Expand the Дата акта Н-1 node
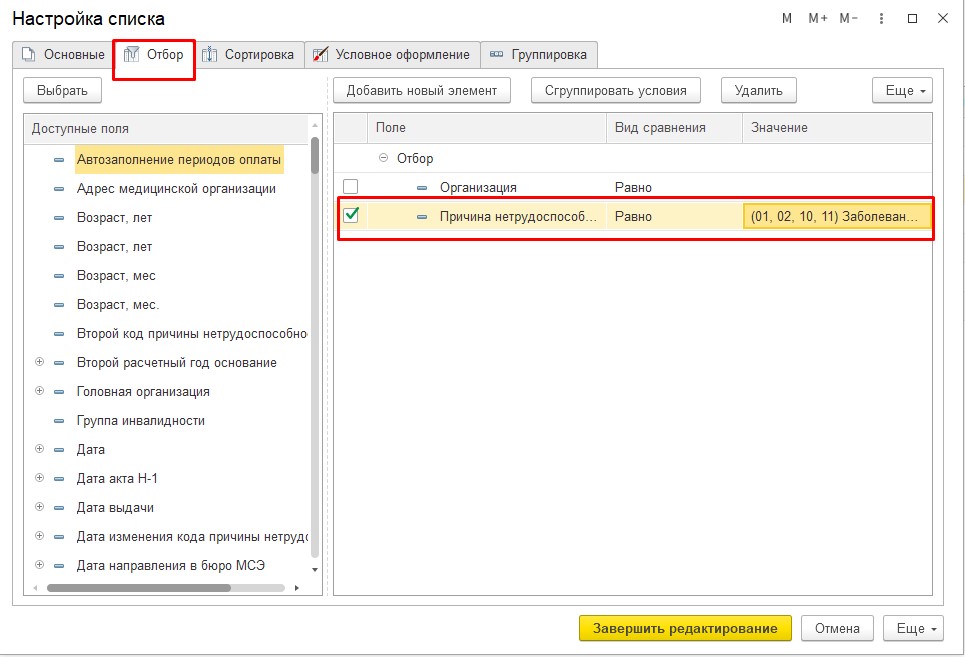965x657 pixels. pos(39,477)
